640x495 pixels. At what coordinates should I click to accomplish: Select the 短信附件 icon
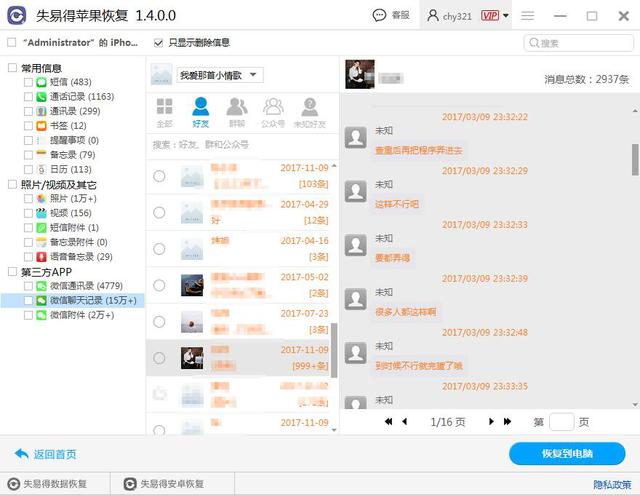coord(41,228)
